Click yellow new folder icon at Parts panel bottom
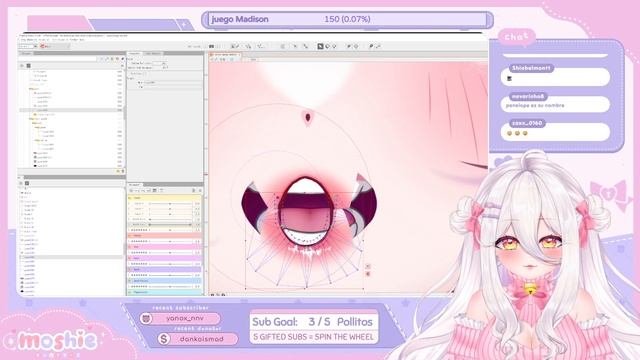The image size is (640, 360). (x=118, y=171)
